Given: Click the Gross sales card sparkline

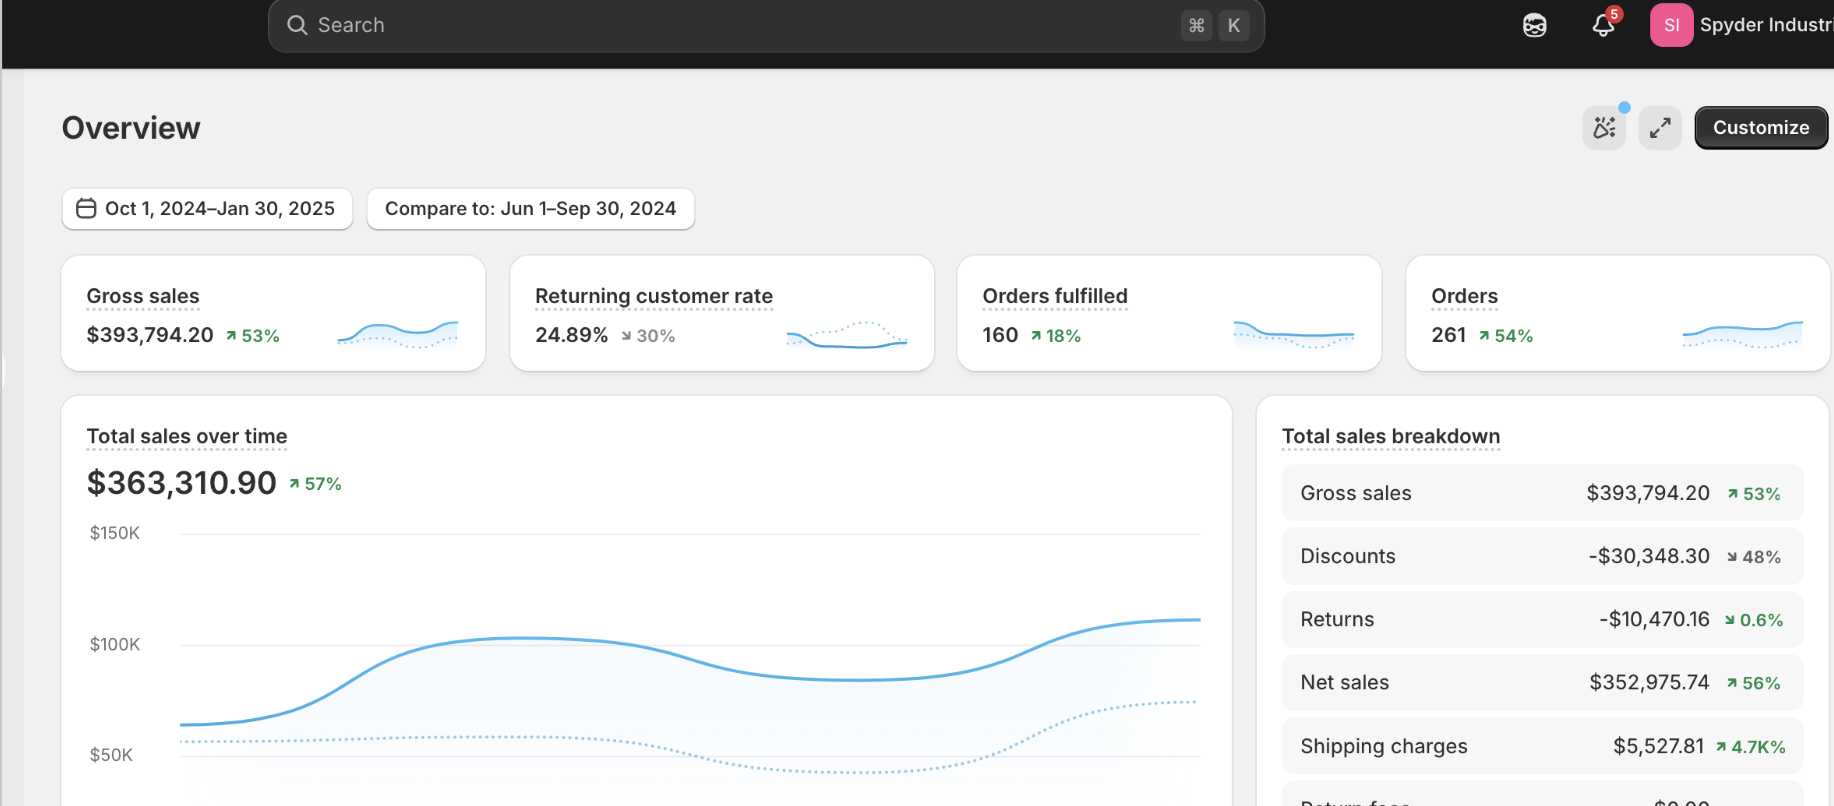Looking at the screenshot, I should point(398,335).
